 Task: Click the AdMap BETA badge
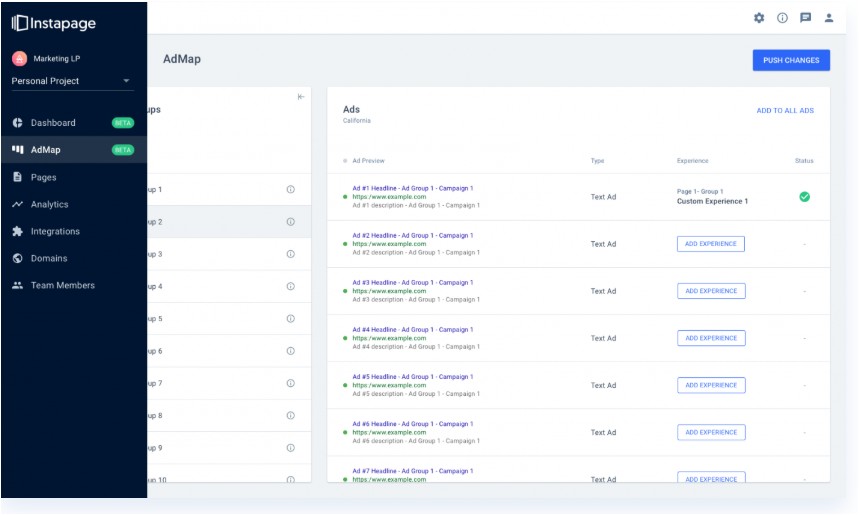tap(123, 150)
